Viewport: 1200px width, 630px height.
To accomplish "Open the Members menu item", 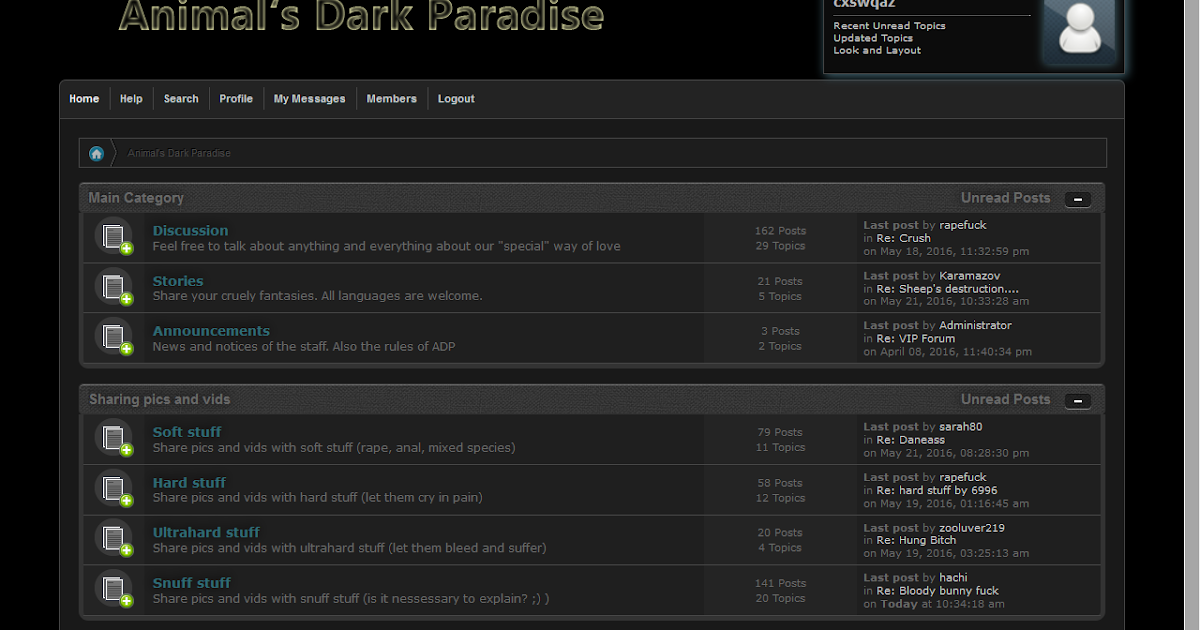I will tap(391, 98).
